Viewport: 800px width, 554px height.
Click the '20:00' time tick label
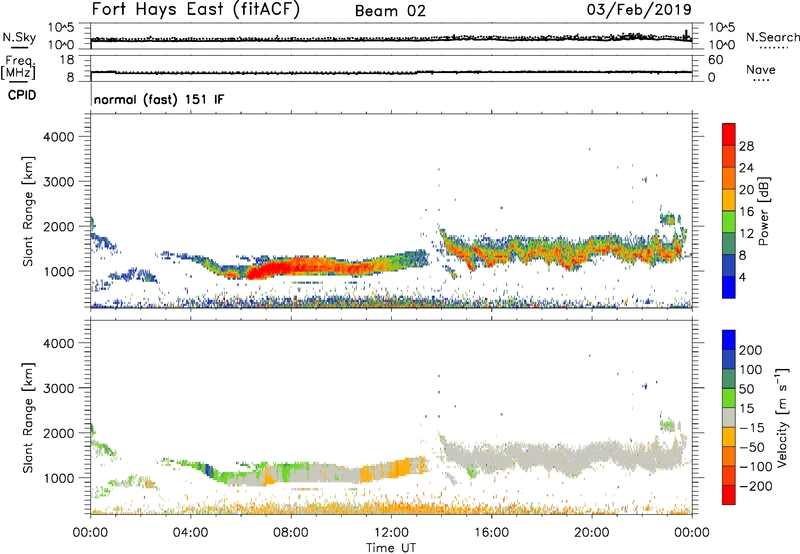591,533
